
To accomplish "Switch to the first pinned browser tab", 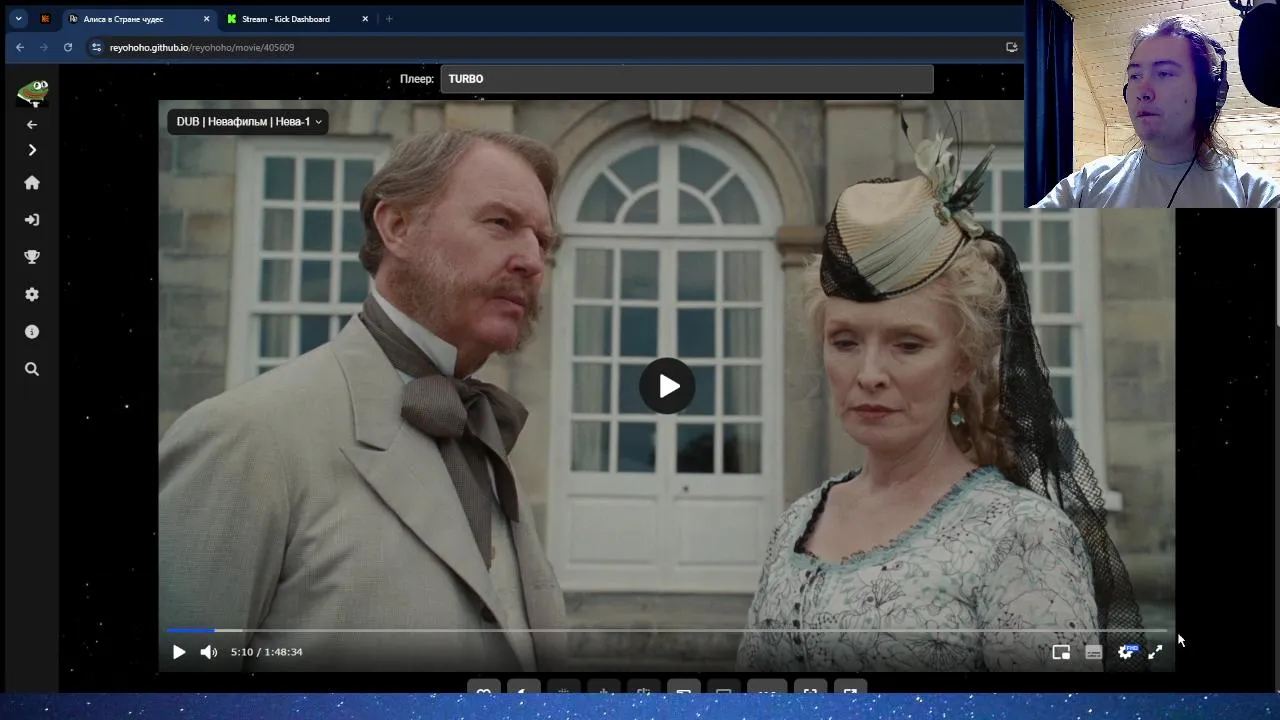I will 45,19.
